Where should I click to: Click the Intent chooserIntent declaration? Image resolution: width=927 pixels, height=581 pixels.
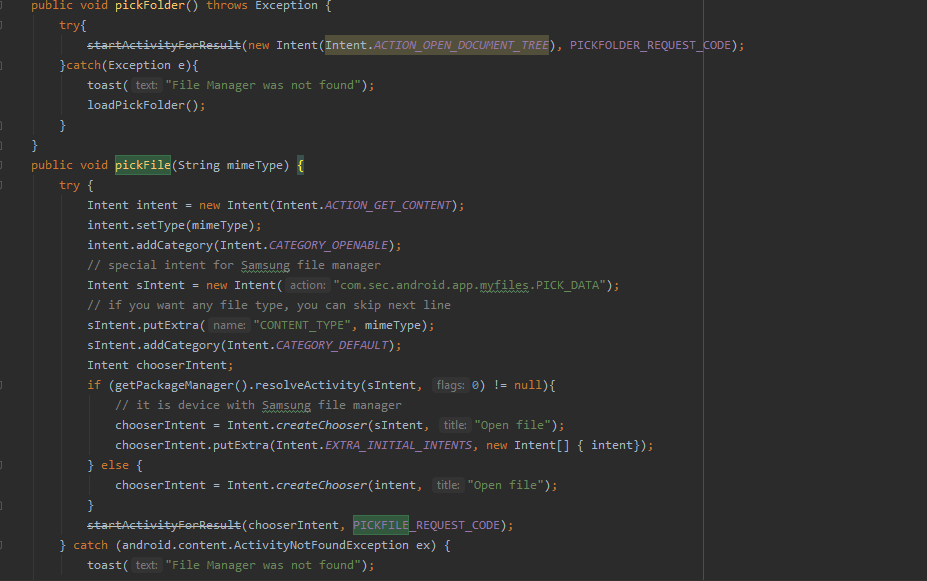(160, 365)
